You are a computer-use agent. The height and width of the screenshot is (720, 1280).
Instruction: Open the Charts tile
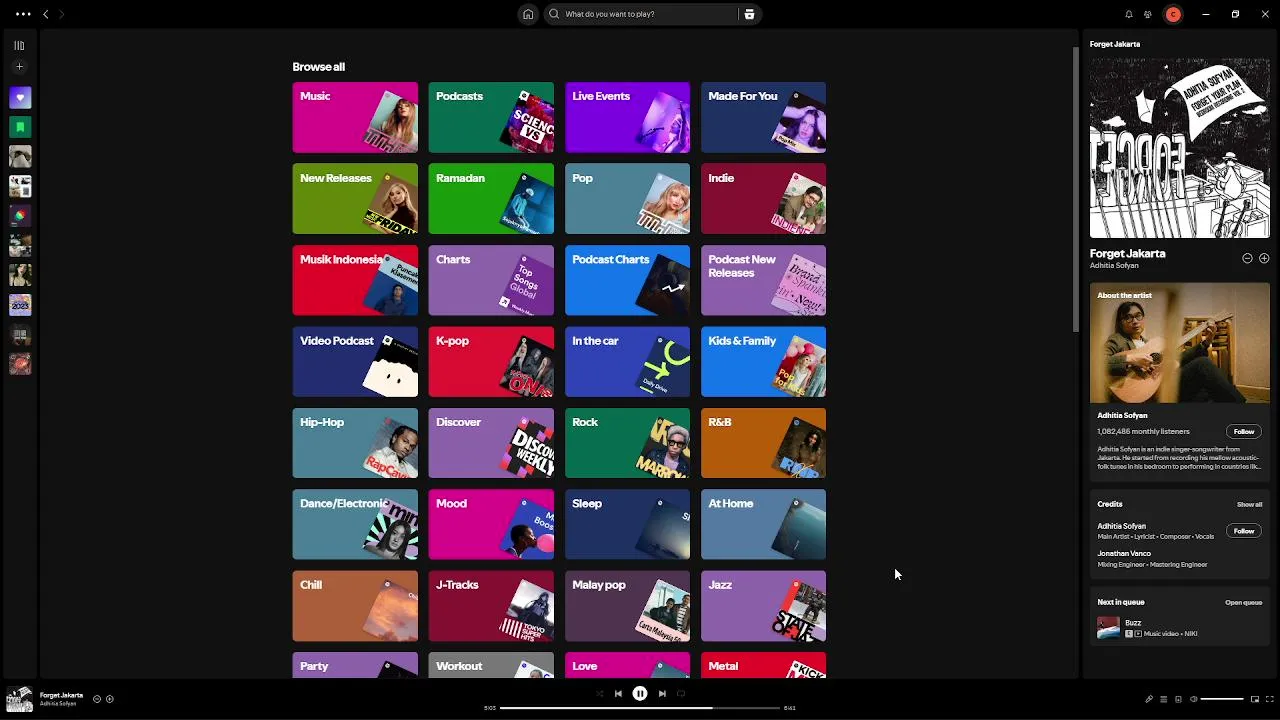click(x=491, y=280)
